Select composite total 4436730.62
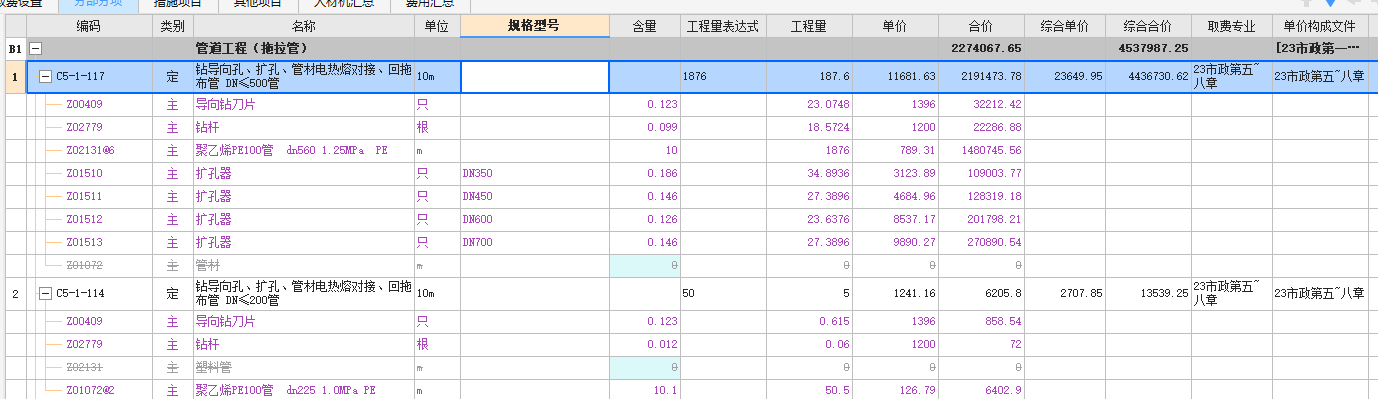This screenshot has height=399, width=1378. 1149,76
